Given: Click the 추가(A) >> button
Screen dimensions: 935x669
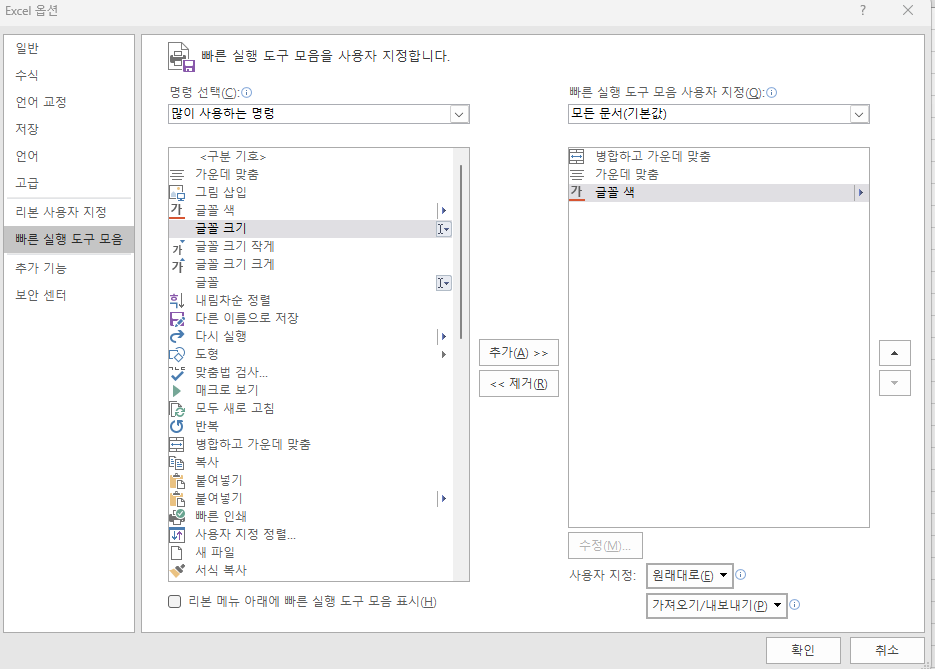Looking at the screenshot, I should tap(519, 352).
